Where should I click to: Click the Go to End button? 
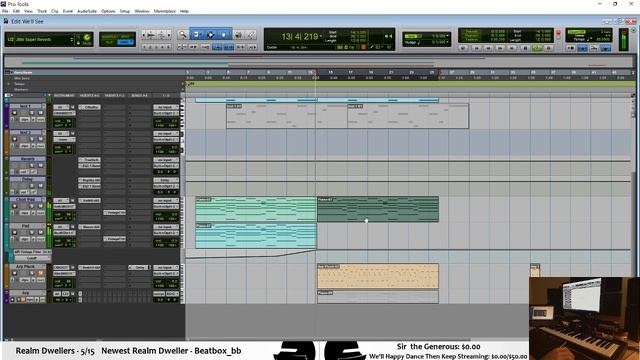[512, 48]
